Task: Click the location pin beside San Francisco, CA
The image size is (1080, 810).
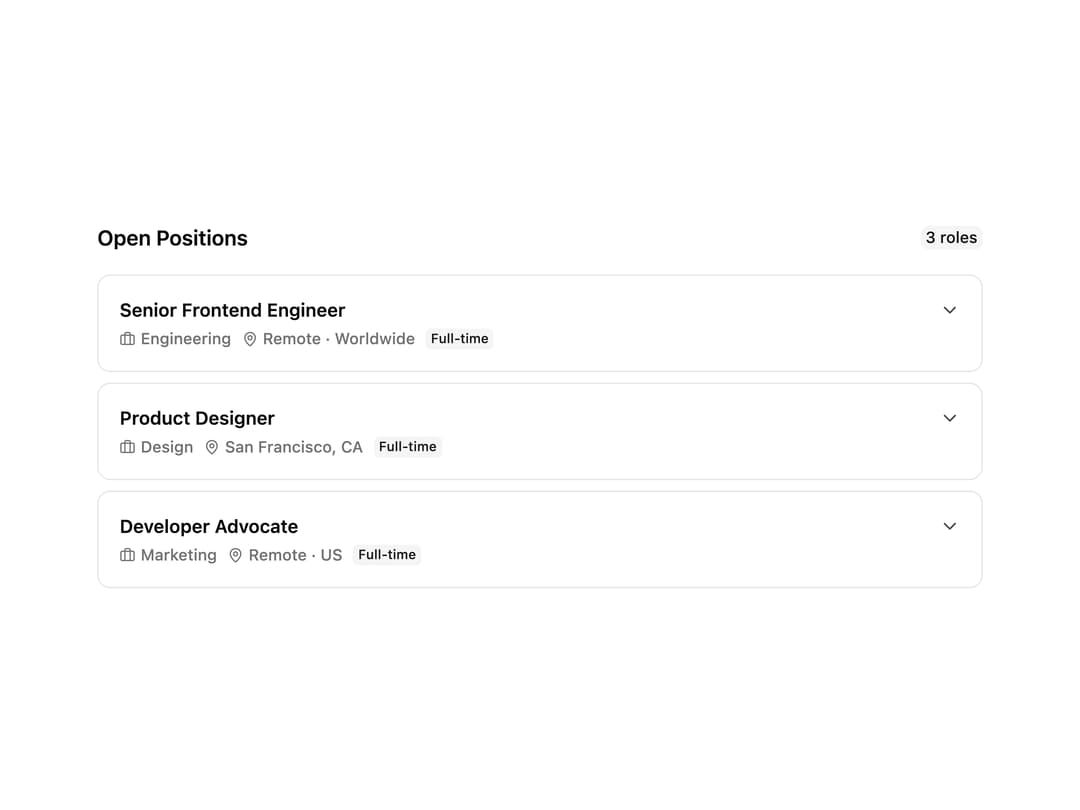Action: tap(212, 447)
